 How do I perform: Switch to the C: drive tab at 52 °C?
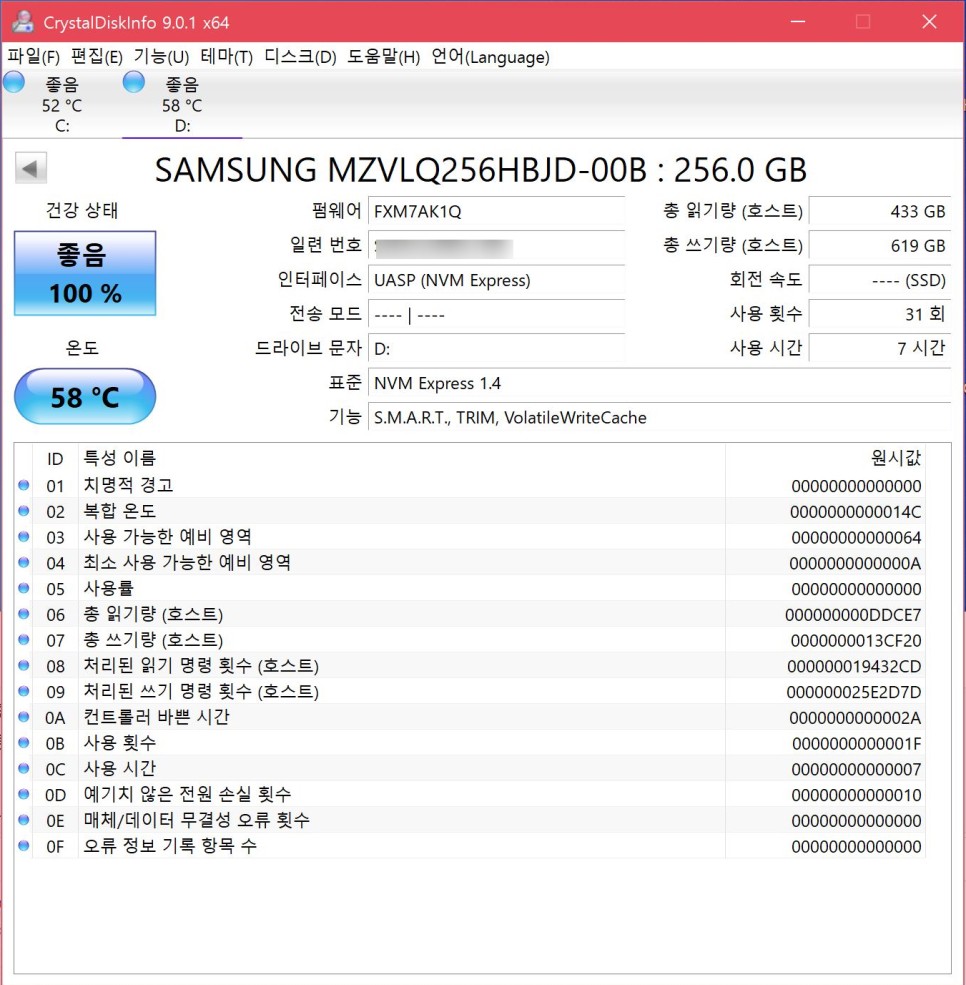tap(62, 104)
